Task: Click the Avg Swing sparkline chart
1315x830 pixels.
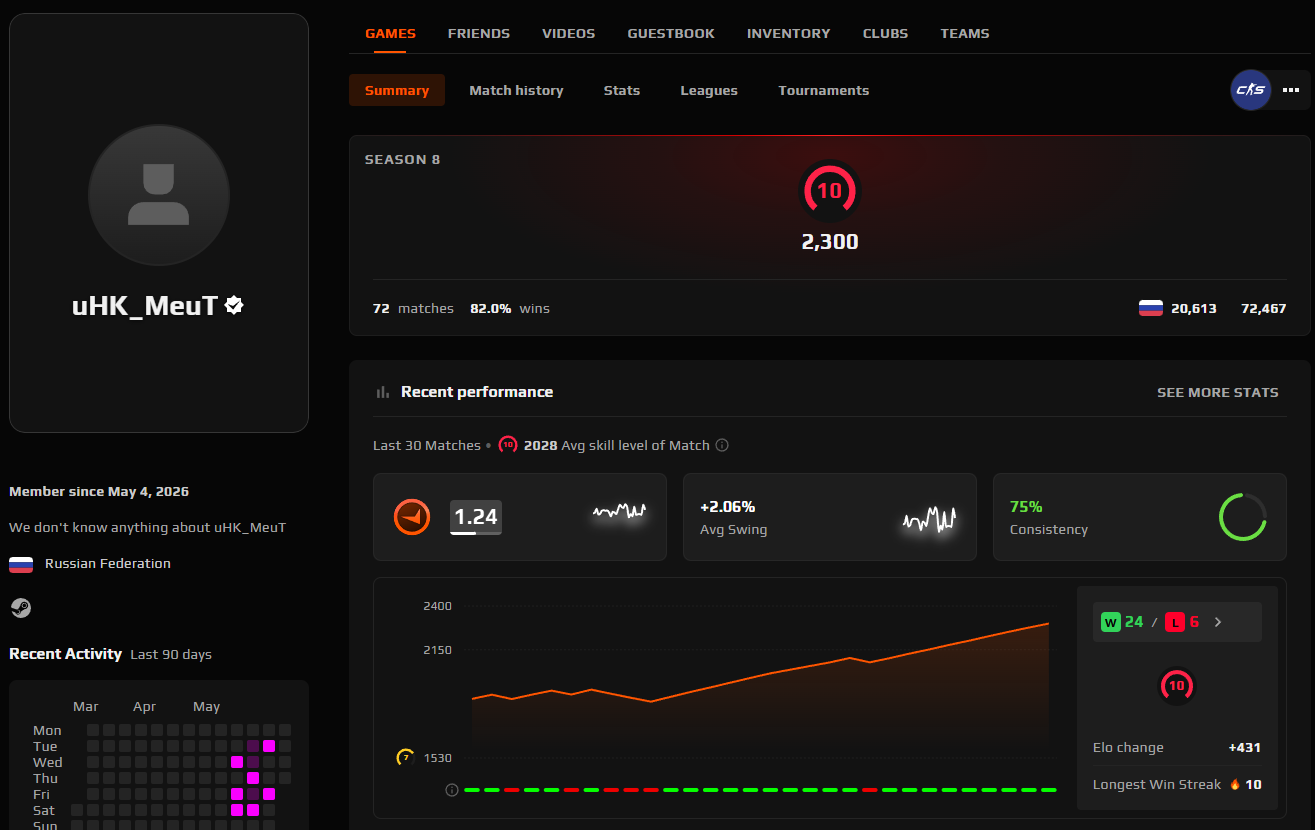Action: (x=929, y=519)
